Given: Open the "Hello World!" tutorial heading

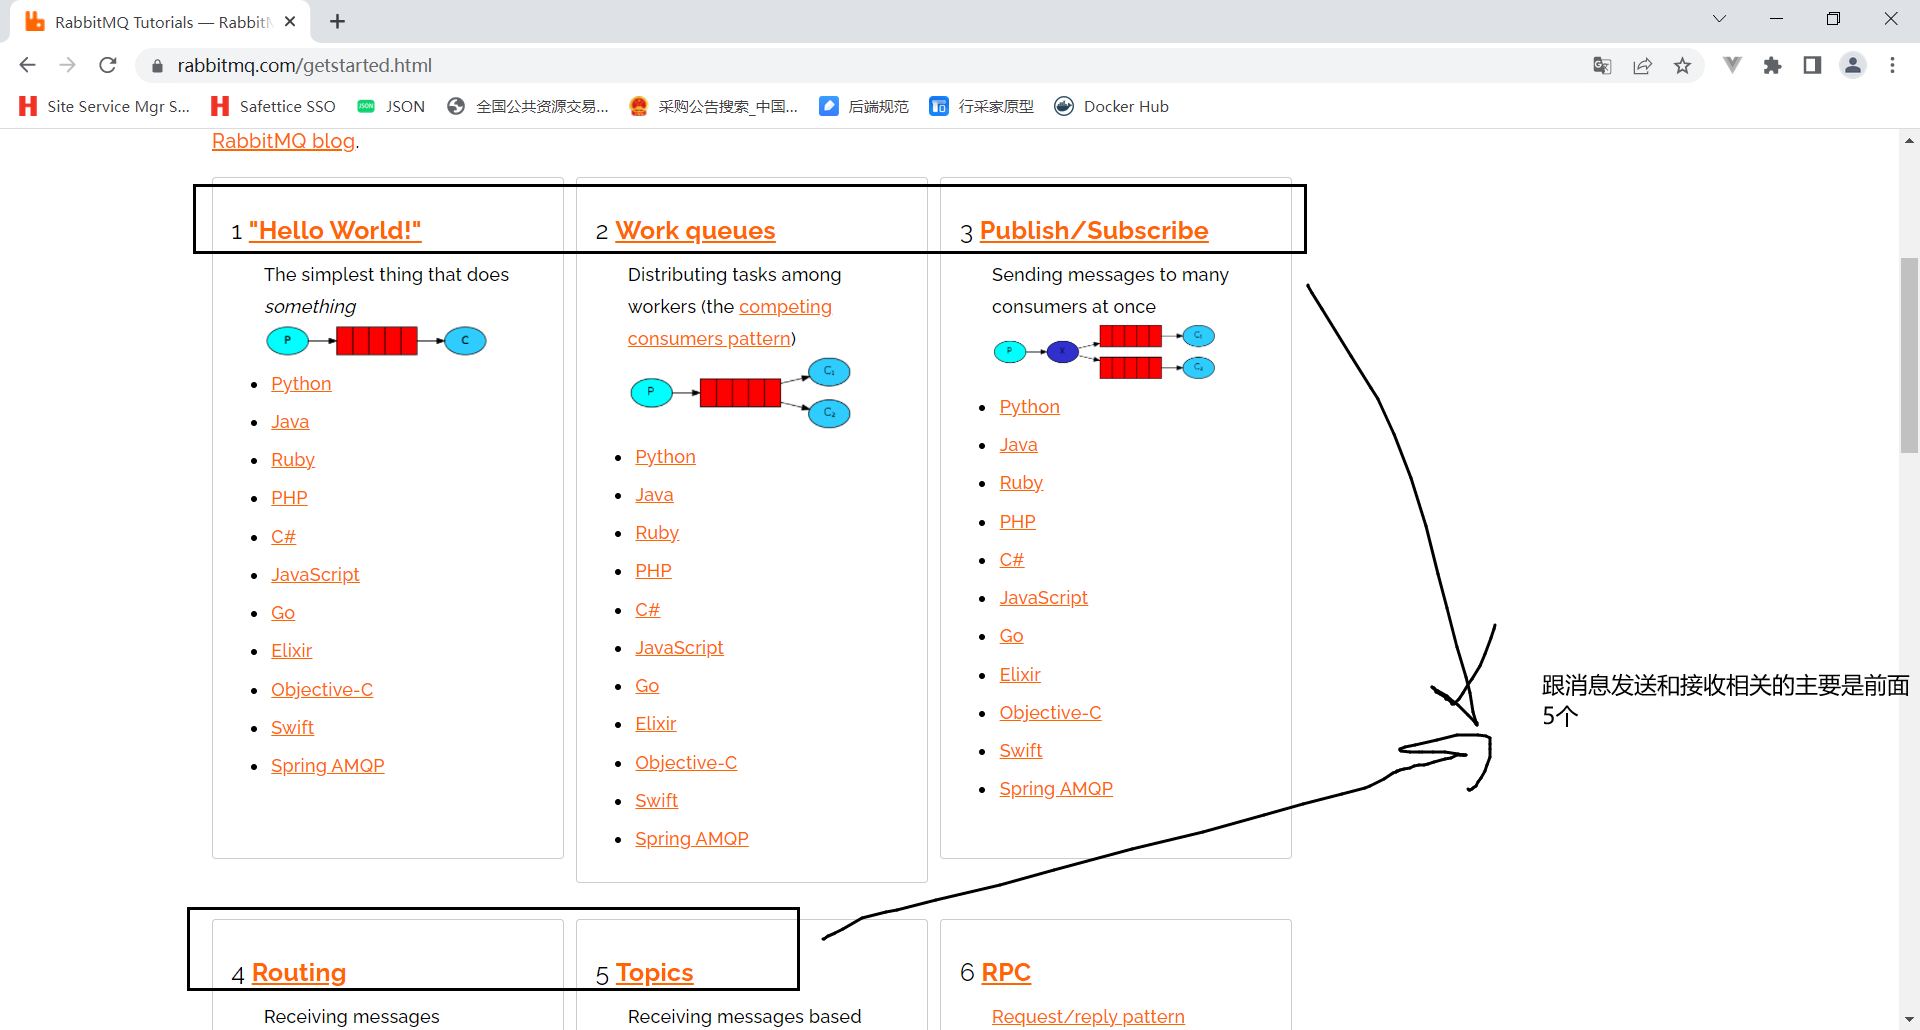Looking at the screenshot, I should click(335, 230).
